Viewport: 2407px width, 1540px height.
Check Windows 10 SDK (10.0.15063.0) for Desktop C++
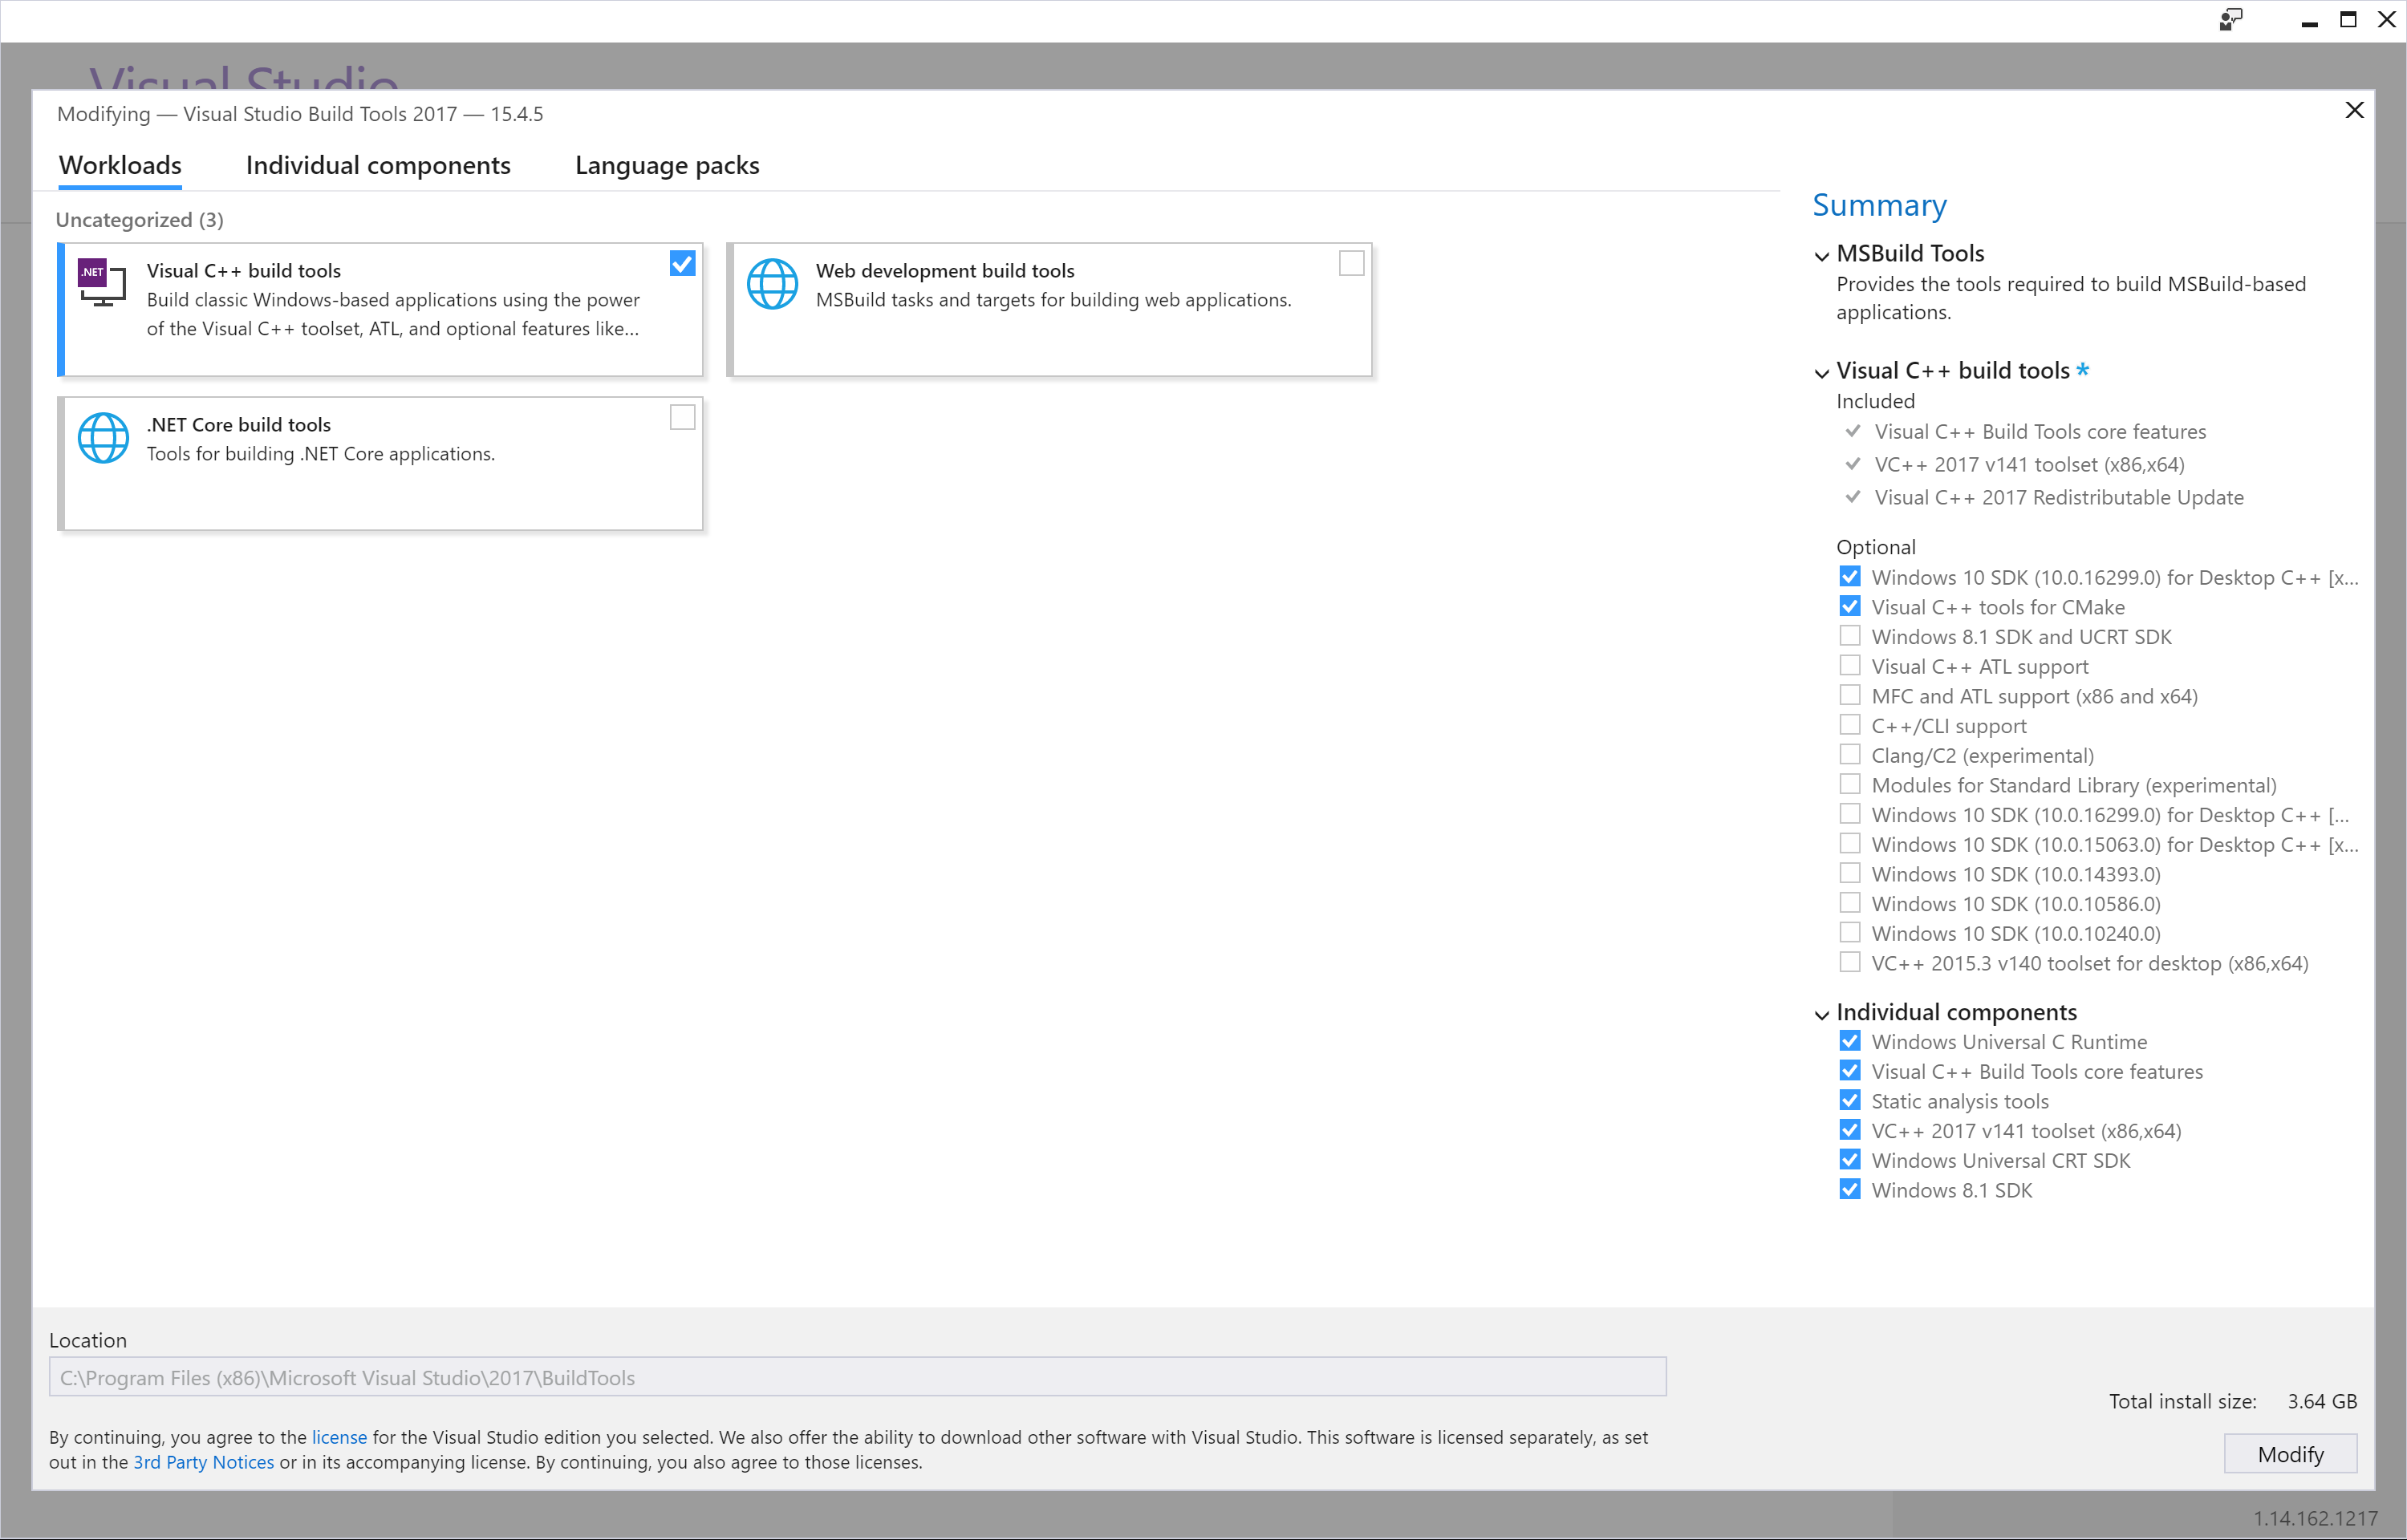coord(1849,844)
